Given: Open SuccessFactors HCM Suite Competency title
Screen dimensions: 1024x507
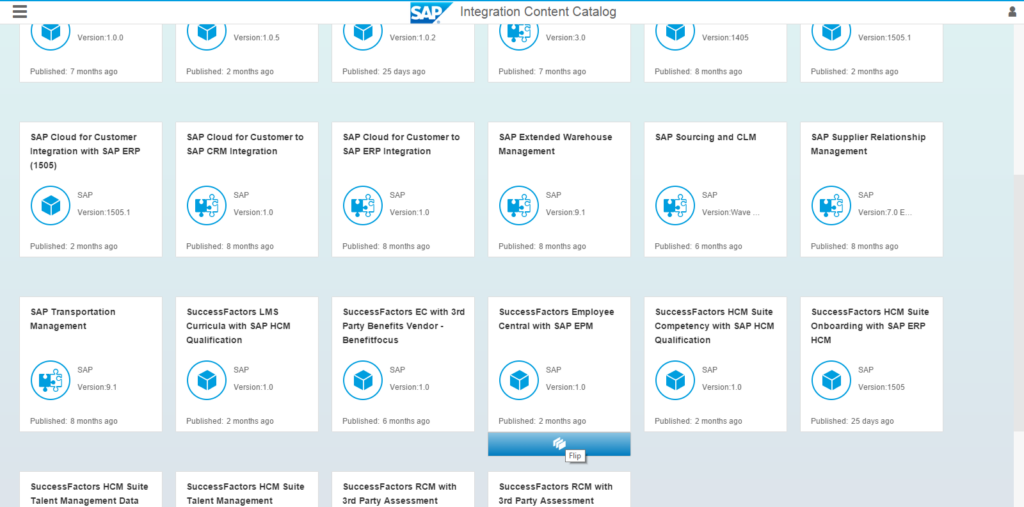Looking at the screenshot, I should point(714,326).
